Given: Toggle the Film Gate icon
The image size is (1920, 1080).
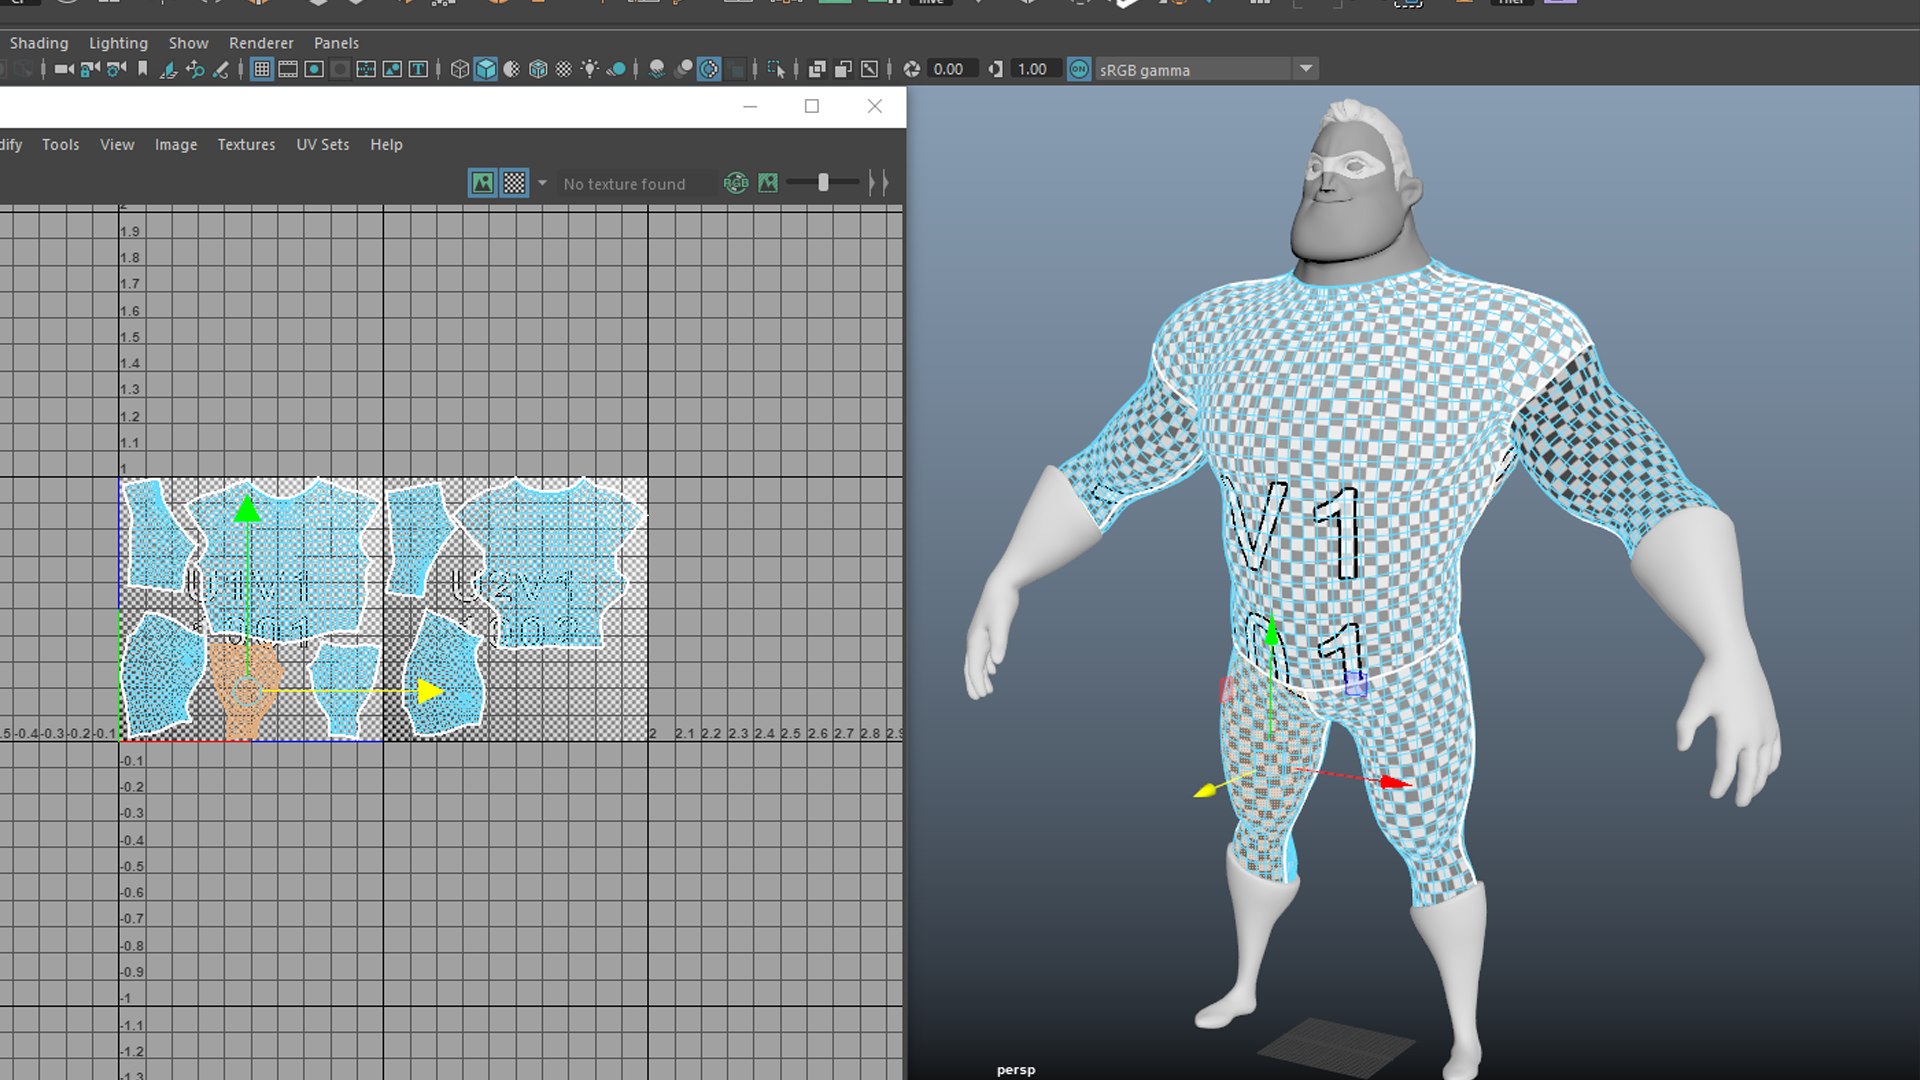Looking at the screenshot, I should [x=288, y=69].
